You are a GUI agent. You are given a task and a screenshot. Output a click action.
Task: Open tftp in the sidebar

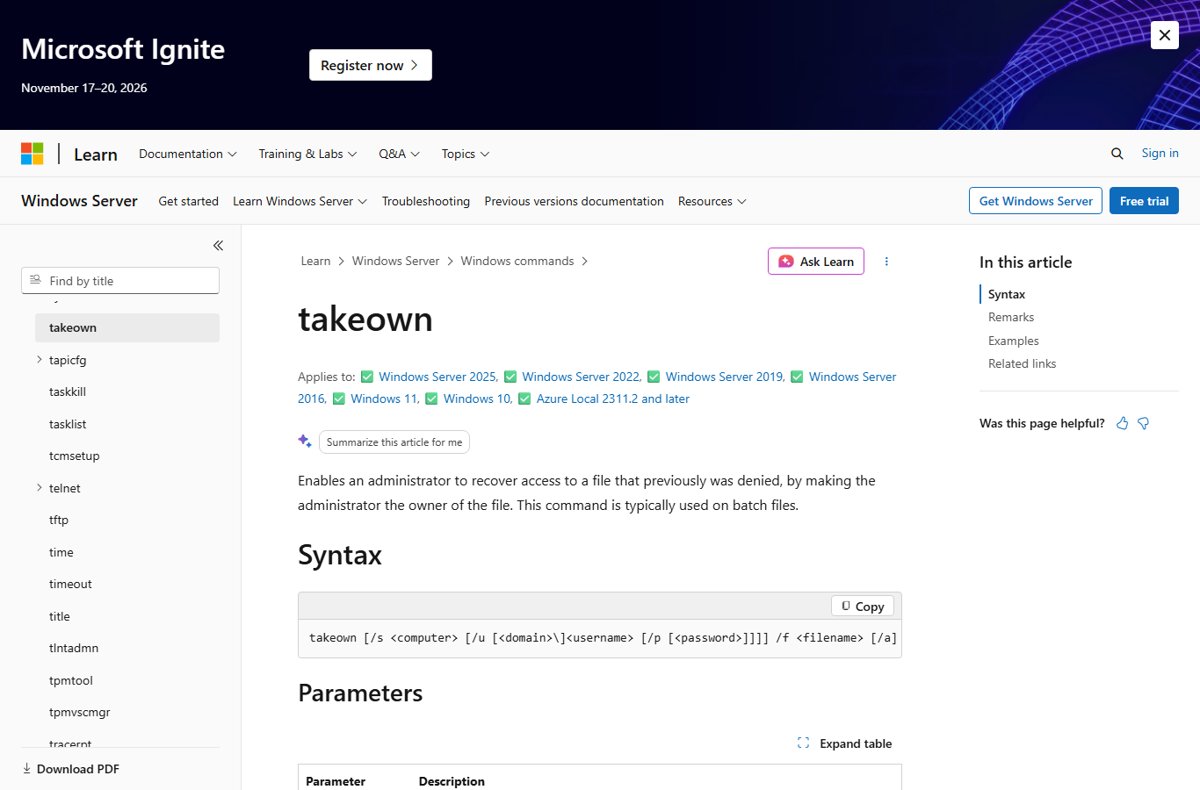click(x=58, y=520)
